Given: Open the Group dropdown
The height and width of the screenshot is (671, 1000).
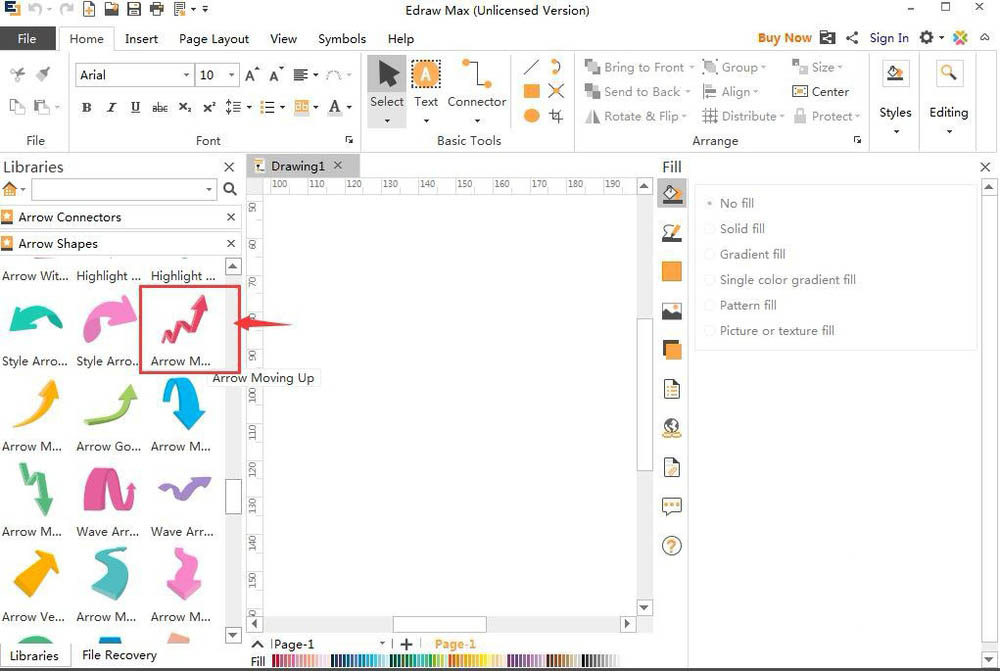Looking at the screenshot, I should click(763, 67).
